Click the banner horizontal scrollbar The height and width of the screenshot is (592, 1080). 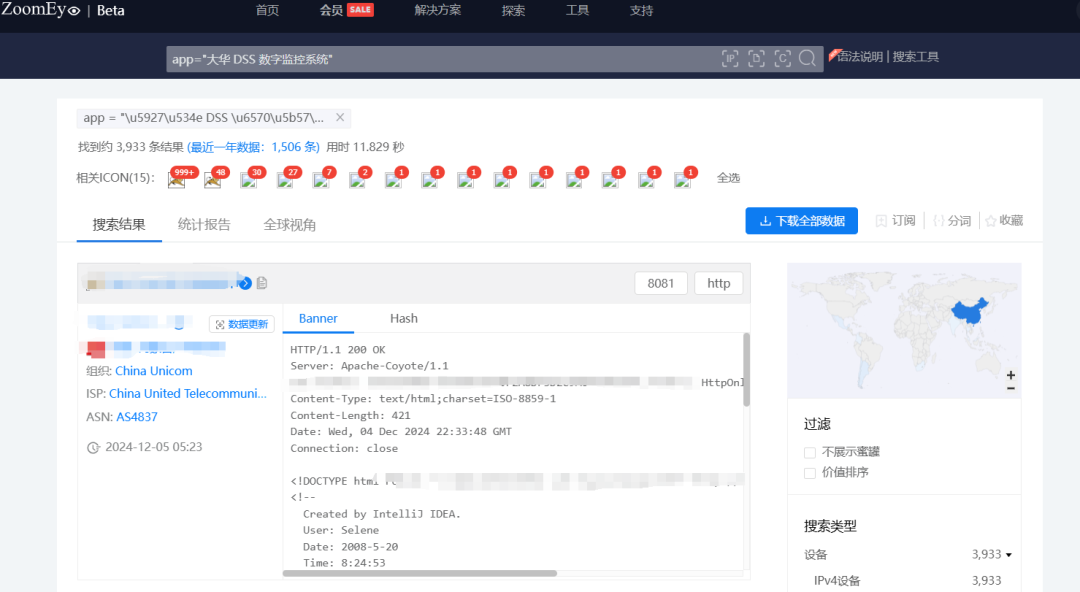[420, 573]
